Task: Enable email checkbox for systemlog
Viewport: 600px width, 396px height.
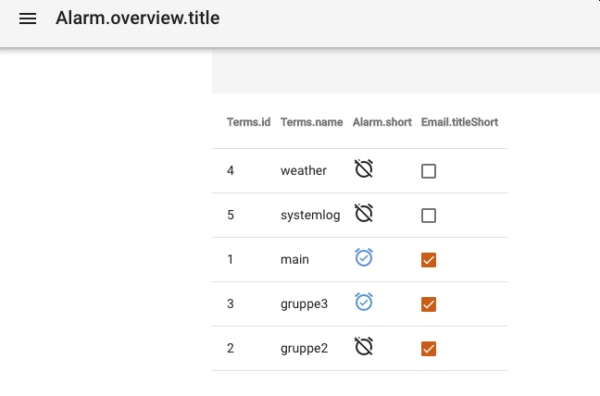Action: point(429,215)
